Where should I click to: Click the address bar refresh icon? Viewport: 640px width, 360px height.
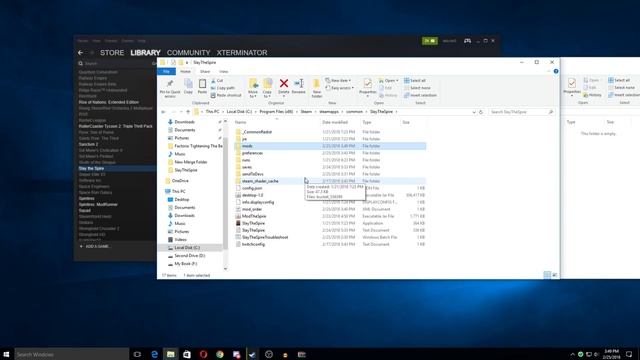(x=481, y=112)
